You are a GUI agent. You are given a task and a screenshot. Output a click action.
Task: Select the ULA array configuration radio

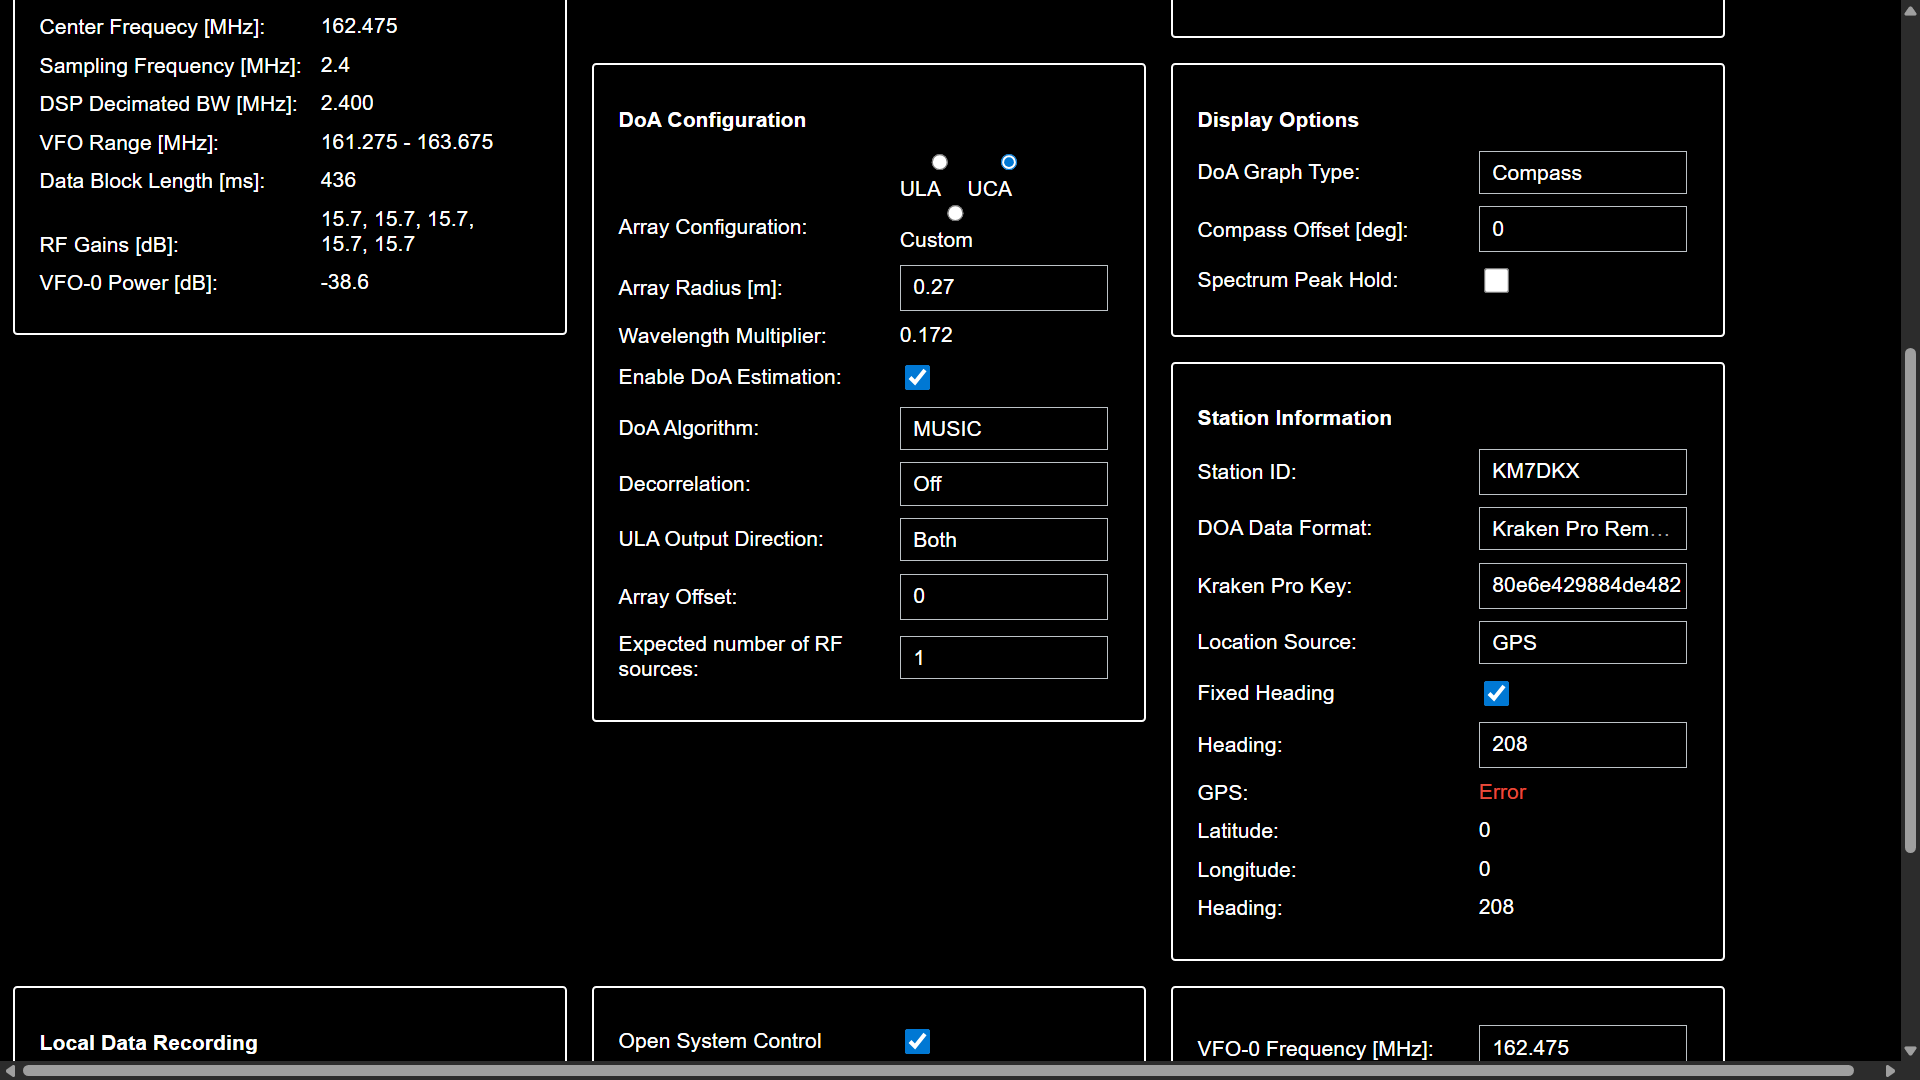pyautogui.click(x=939, y=162)
